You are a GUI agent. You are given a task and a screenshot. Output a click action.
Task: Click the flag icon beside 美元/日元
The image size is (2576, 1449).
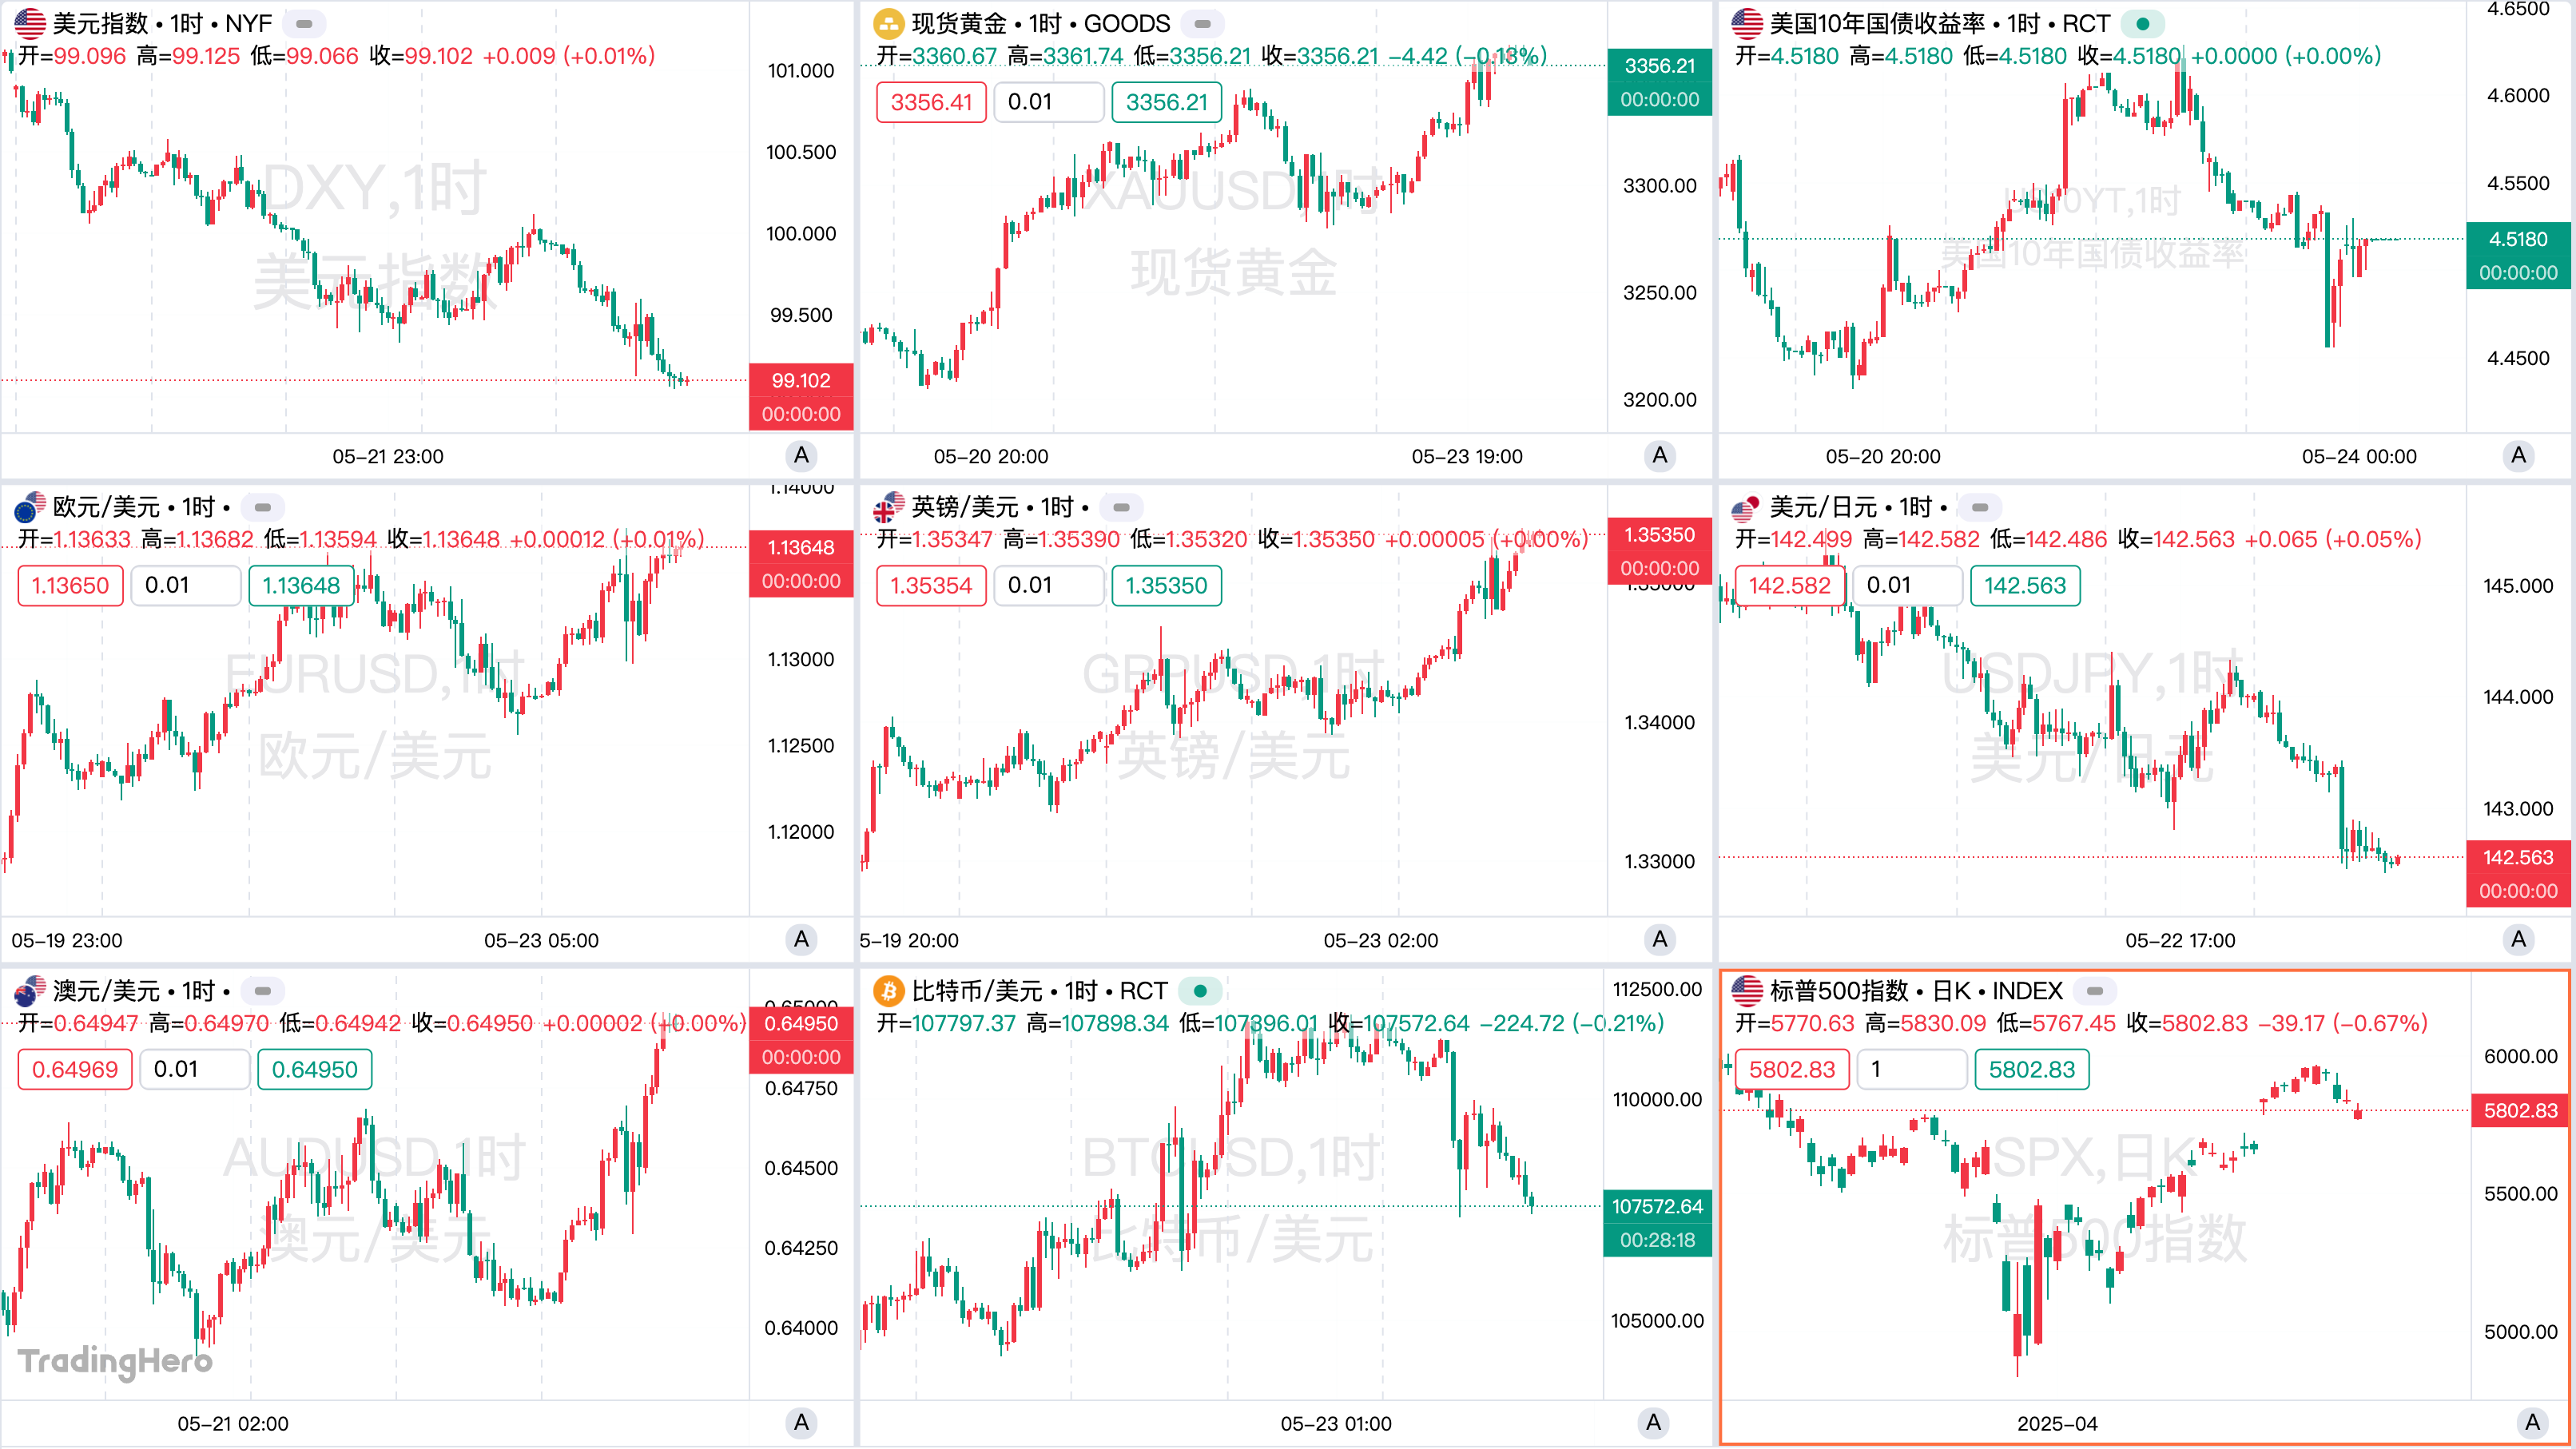1746,507
